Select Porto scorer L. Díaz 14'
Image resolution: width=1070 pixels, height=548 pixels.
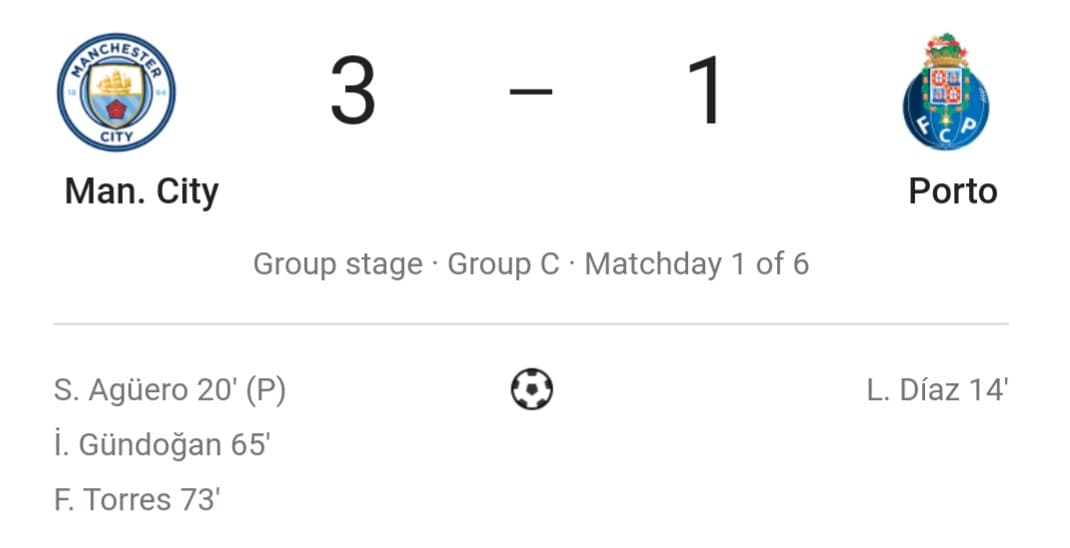(938, 390)
